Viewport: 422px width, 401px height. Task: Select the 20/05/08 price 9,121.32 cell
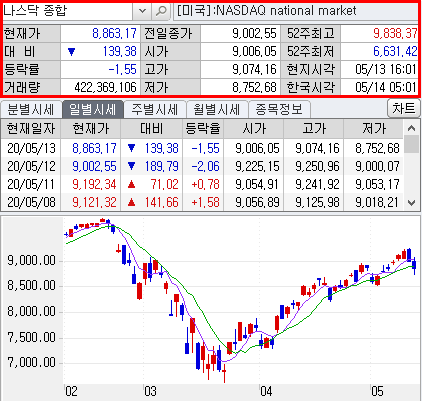[x=94, y=202]
